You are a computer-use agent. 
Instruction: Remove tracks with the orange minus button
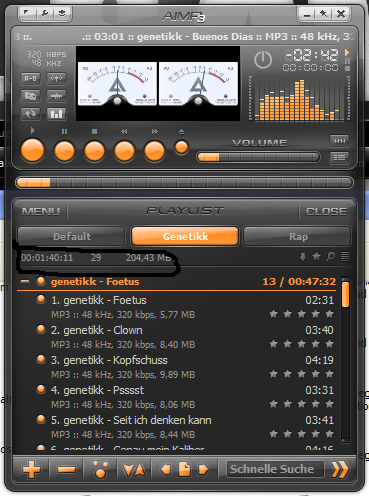point(66,469)
